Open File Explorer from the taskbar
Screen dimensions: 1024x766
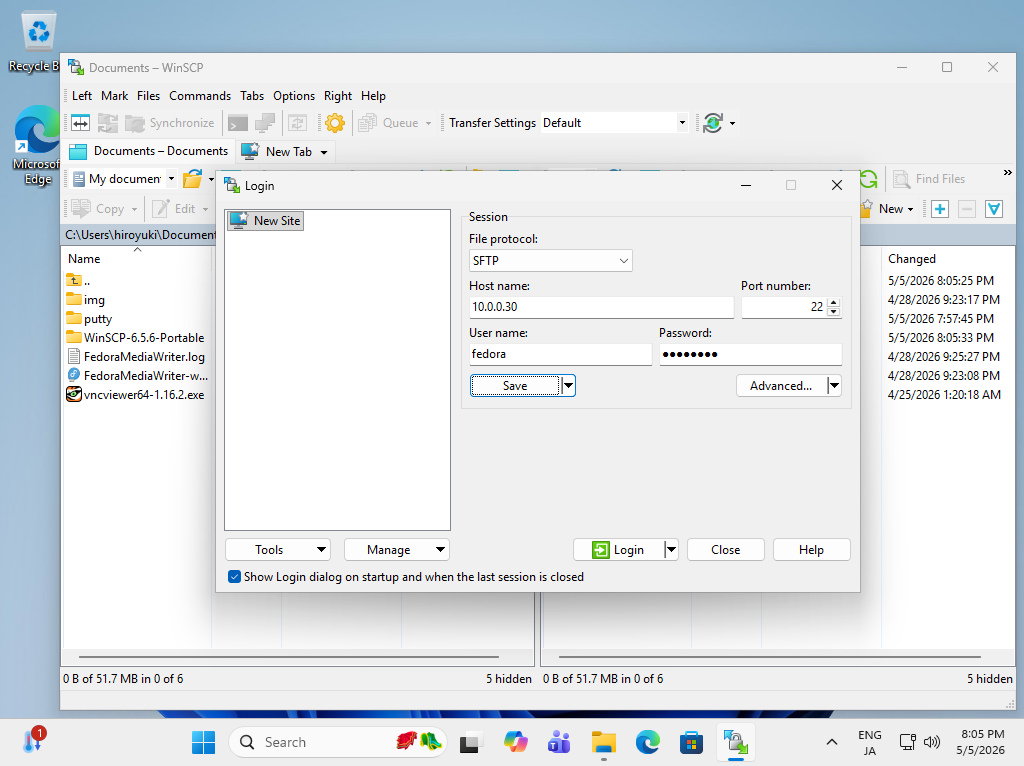coord(603,742)
